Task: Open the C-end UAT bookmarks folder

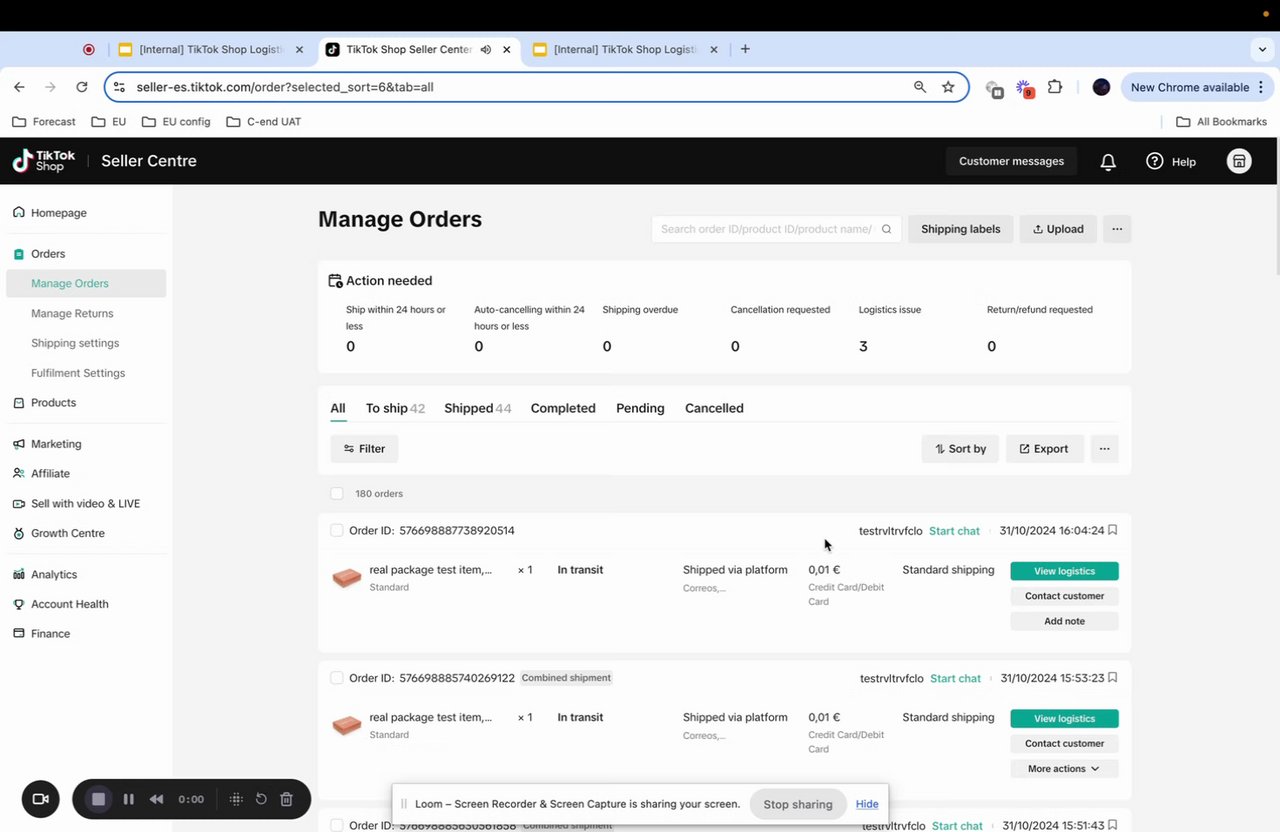Action: 261,122
